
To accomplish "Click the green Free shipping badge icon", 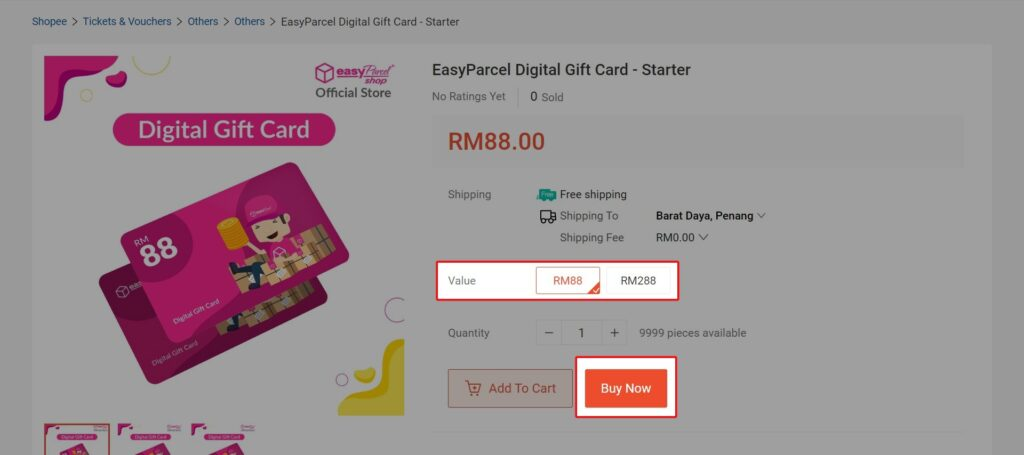I will [547, 195].
